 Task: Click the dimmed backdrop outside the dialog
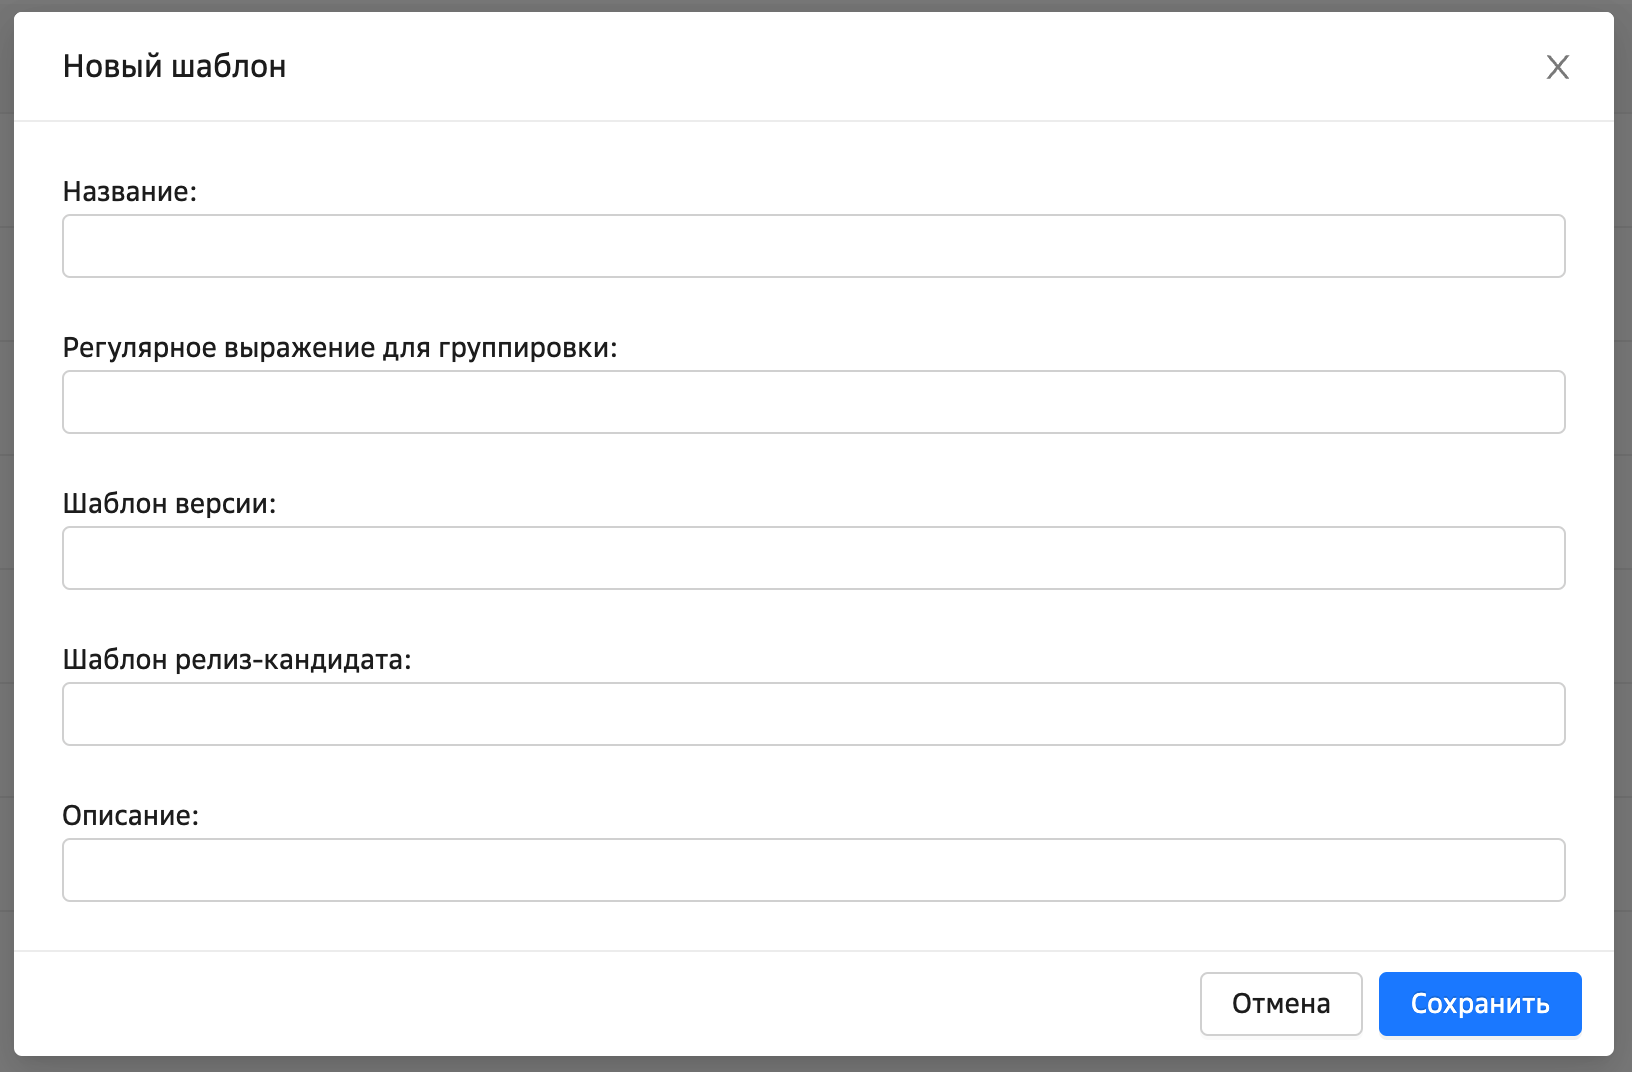pyautogui.click(x=6, y=540)
